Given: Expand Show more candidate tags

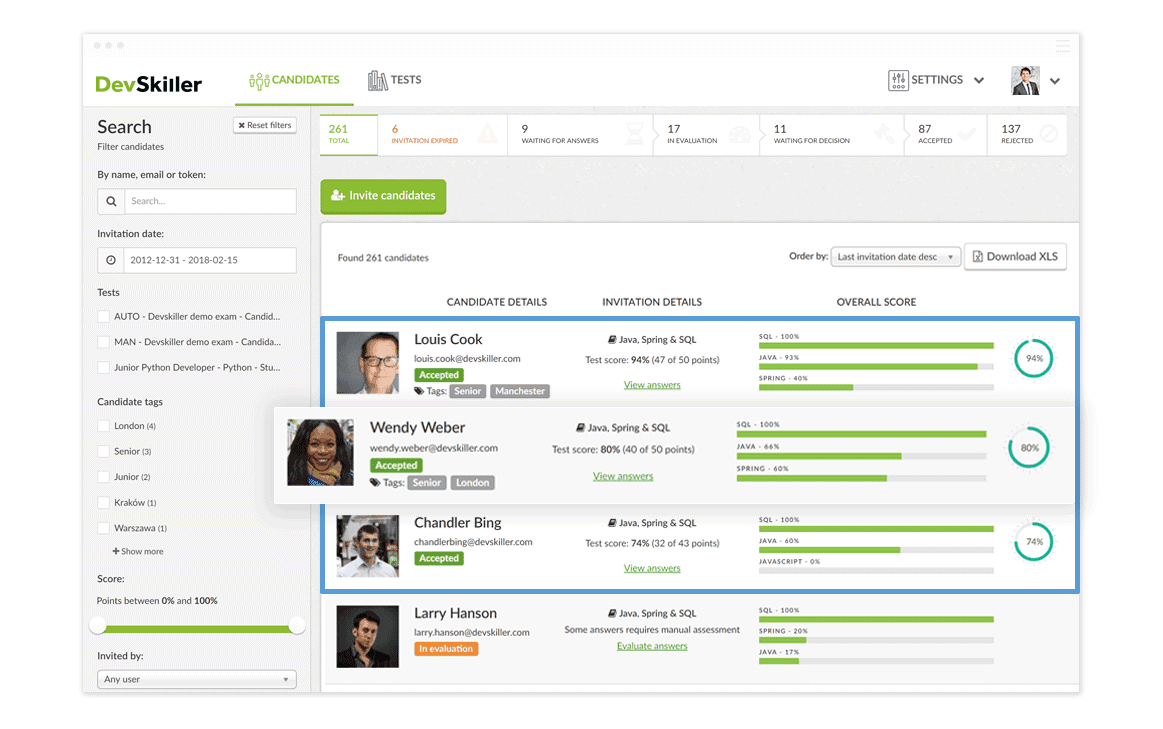Looking at the screenshot, I should point(138,552).
